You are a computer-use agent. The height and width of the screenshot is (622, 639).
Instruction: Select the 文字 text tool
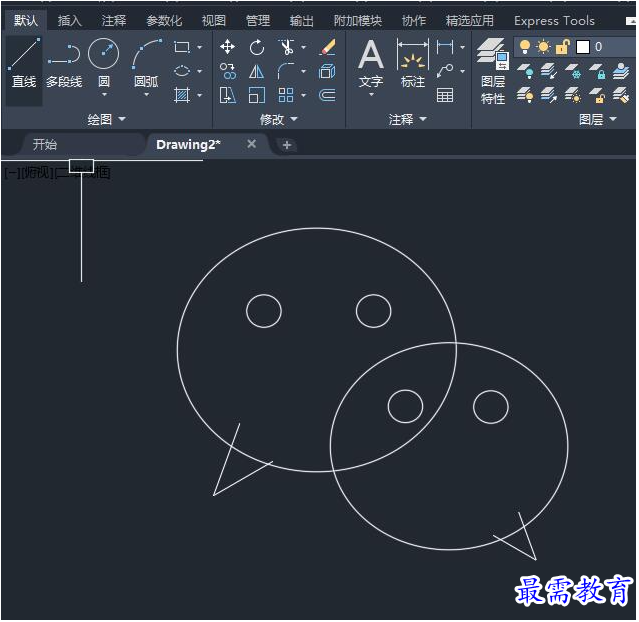point(370,64)
